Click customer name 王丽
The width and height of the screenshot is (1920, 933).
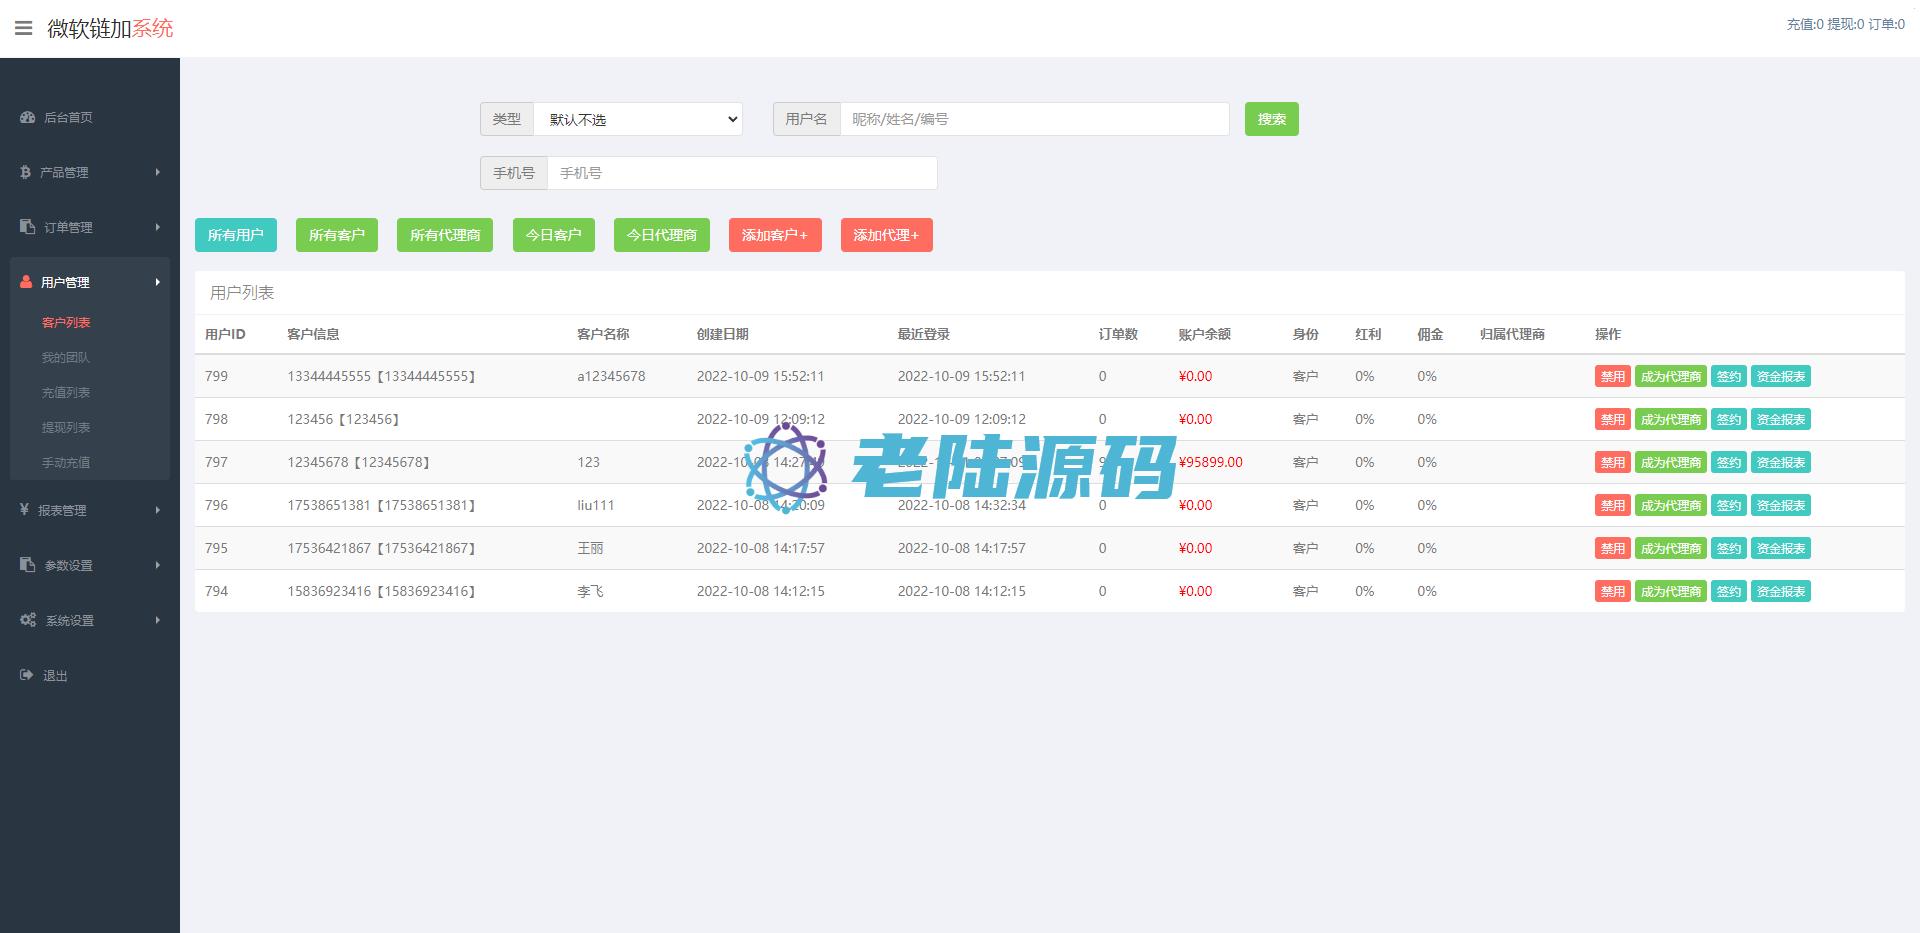point(590,548)
